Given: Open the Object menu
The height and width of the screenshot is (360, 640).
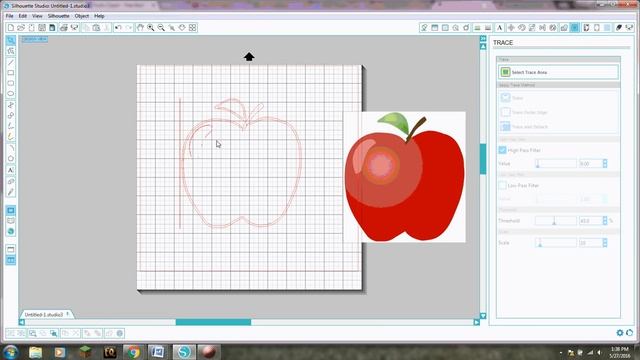Looking at the screenshot, I should [82, 16].
